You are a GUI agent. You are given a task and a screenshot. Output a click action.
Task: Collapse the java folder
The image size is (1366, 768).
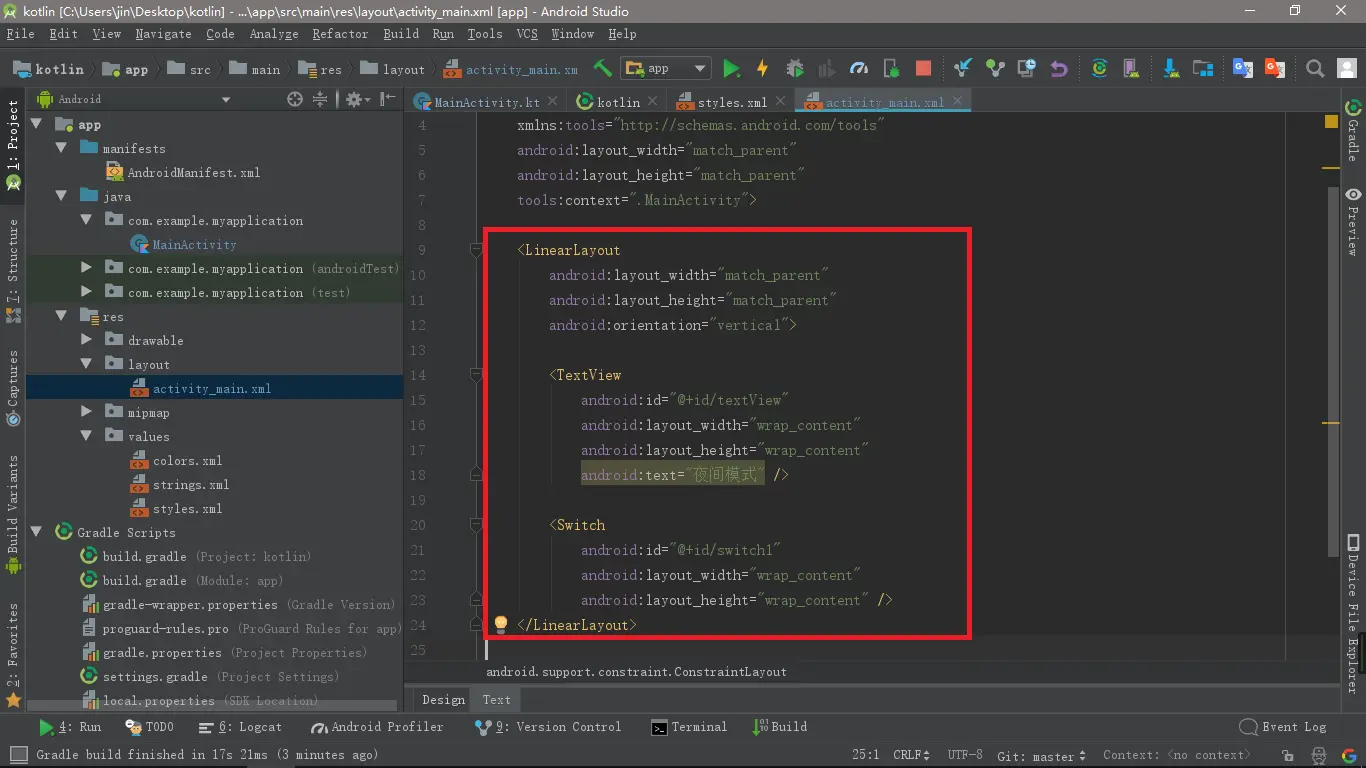(x=61, y=196)
